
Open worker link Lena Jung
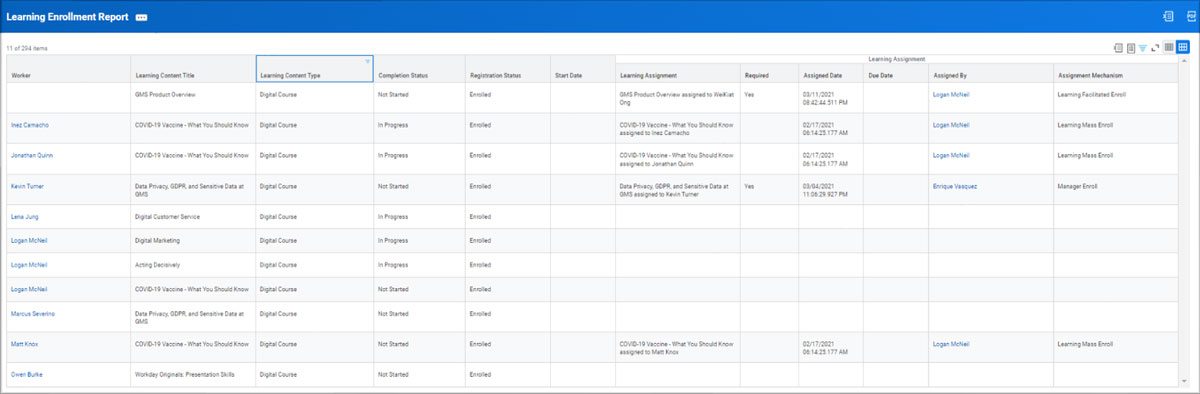click(x=24, y=217)
